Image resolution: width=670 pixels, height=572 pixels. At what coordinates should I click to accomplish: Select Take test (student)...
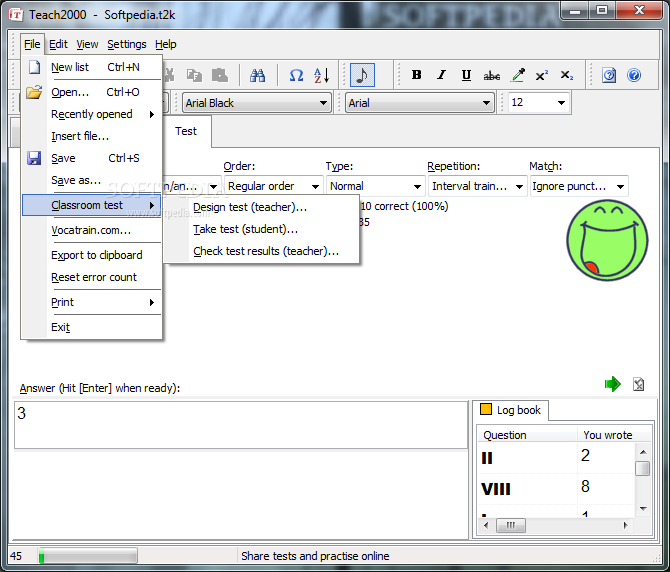261,229
